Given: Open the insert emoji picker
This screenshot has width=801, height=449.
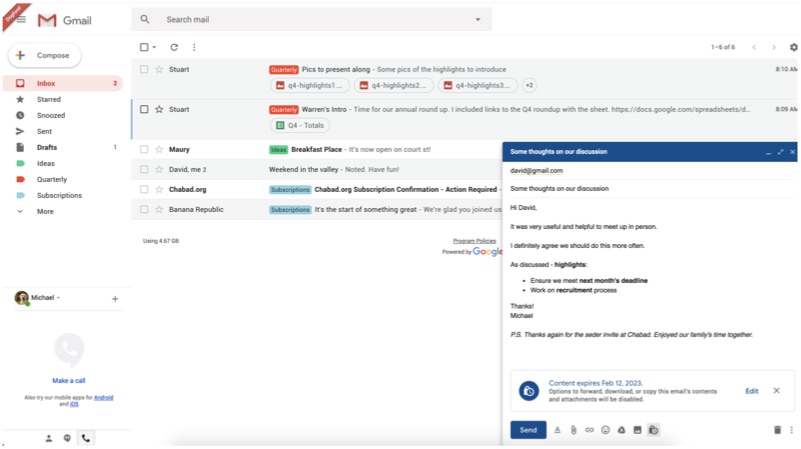Looking at the screenshot, I should (605, 430).
